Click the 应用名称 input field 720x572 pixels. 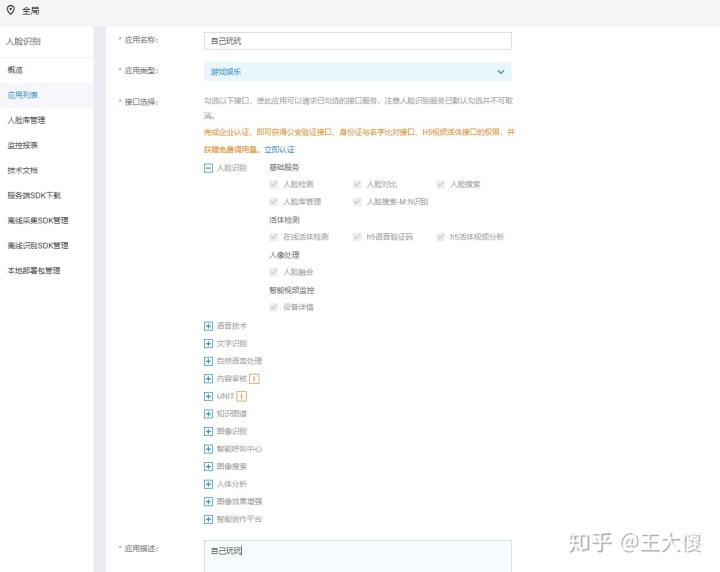pyautogui.click(x=358, y=41)
